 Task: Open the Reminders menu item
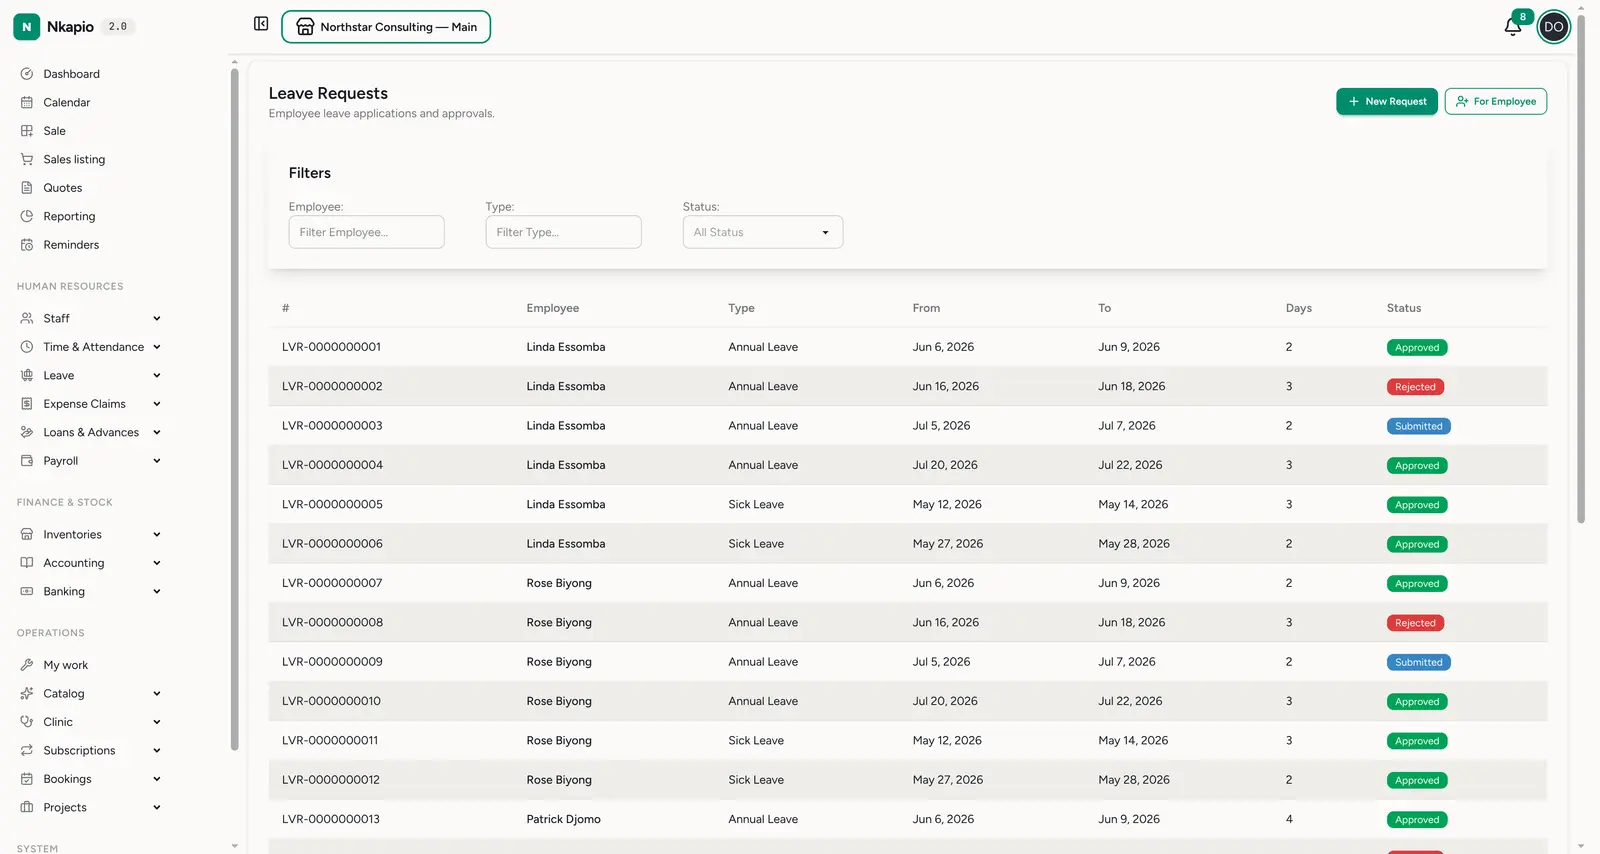point(71,245)
